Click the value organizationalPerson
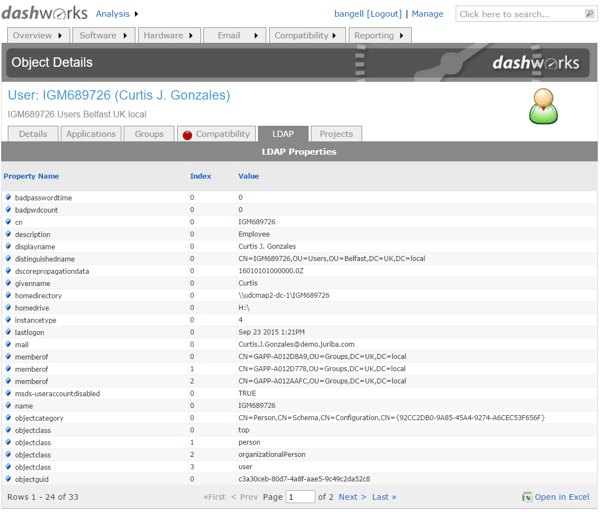 (272, 454)
